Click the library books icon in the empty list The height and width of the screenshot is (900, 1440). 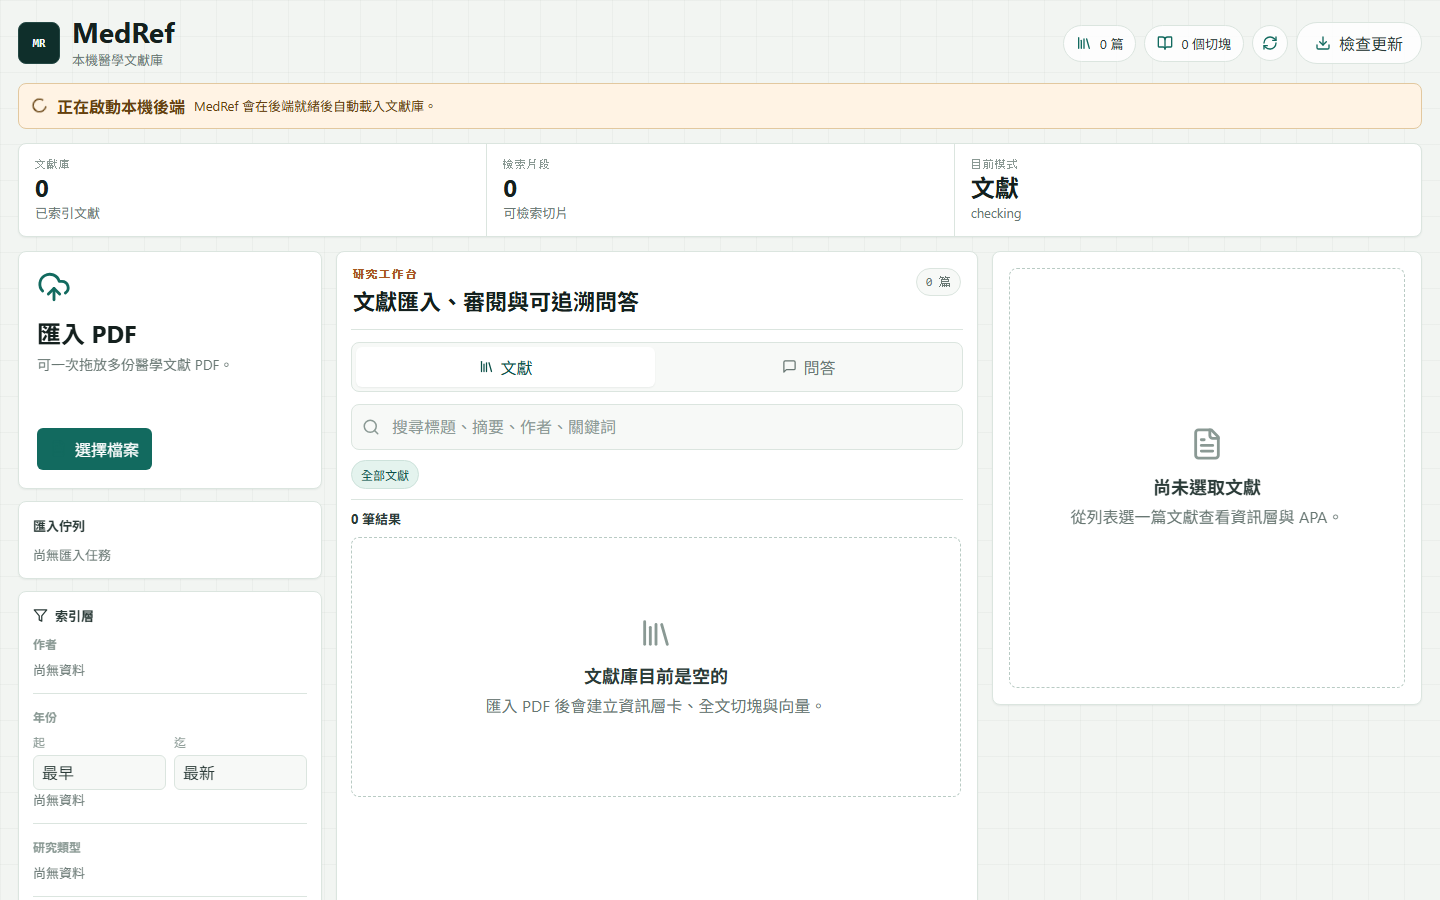click(656, 633)
